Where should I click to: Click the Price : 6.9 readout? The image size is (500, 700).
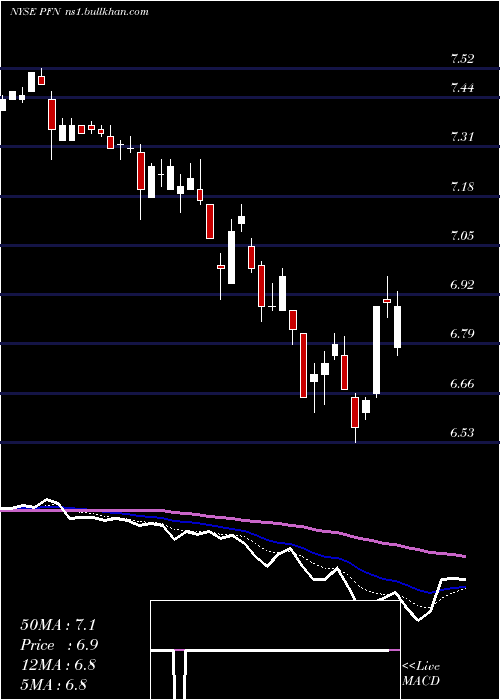pyautogui.click(x=59, y=645)
